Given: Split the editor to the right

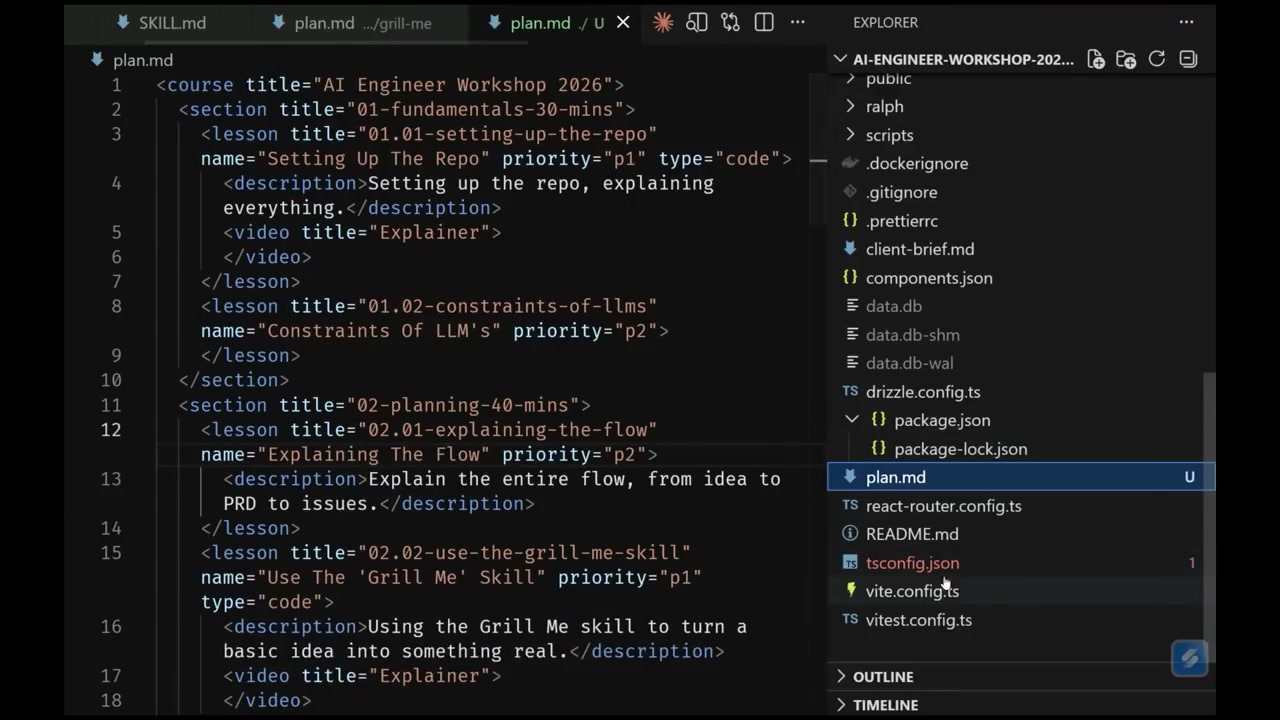Looking at the screenshot, I should click(764, 22).
